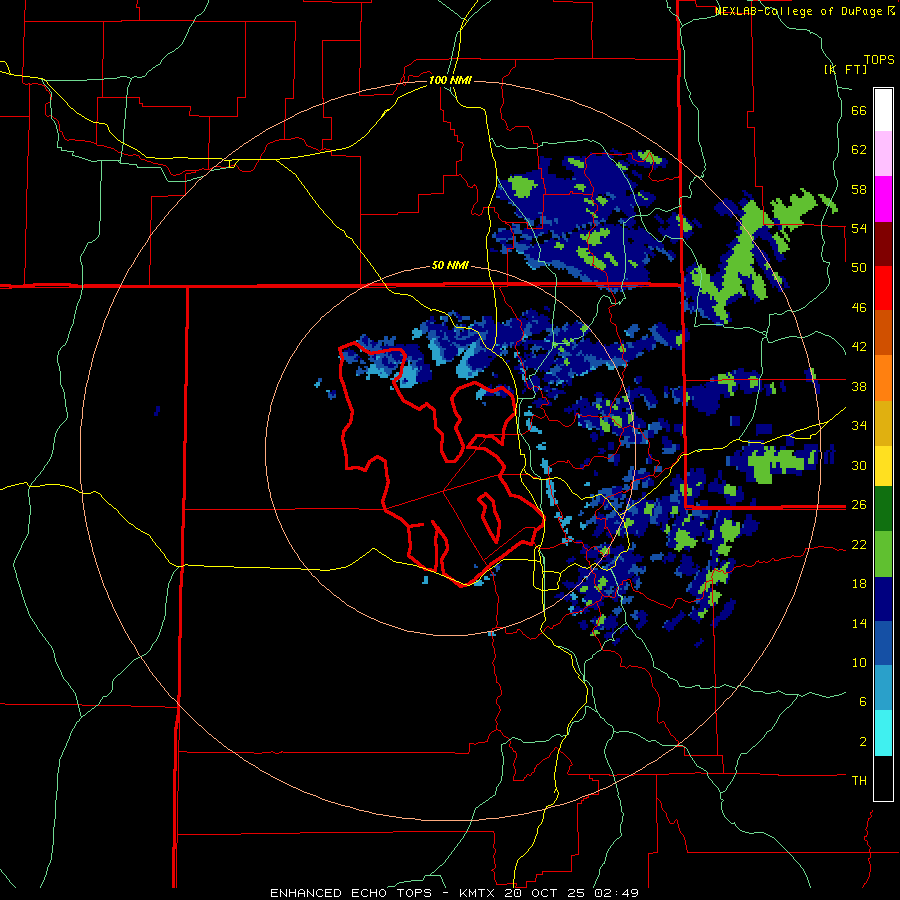900x900 pixels.
Task: Click the [K FT] units label
Action: coord(845,69)
